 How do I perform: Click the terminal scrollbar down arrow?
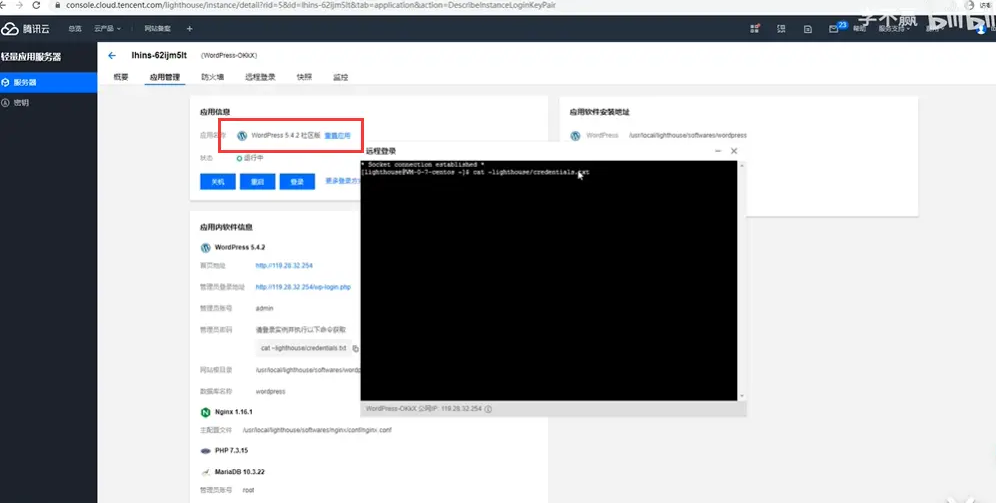741,396
